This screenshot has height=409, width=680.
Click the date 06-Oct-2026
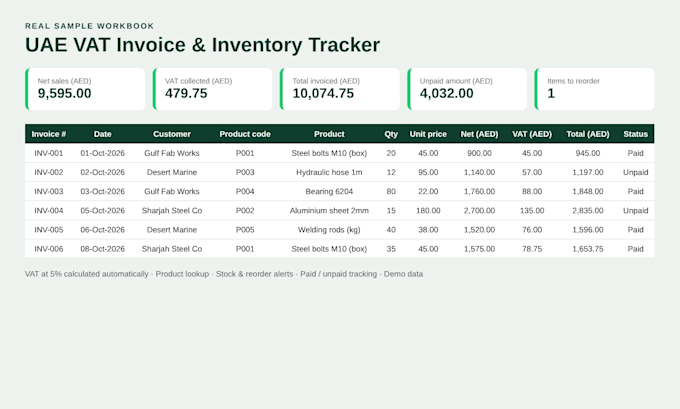[x=102, y=229]
